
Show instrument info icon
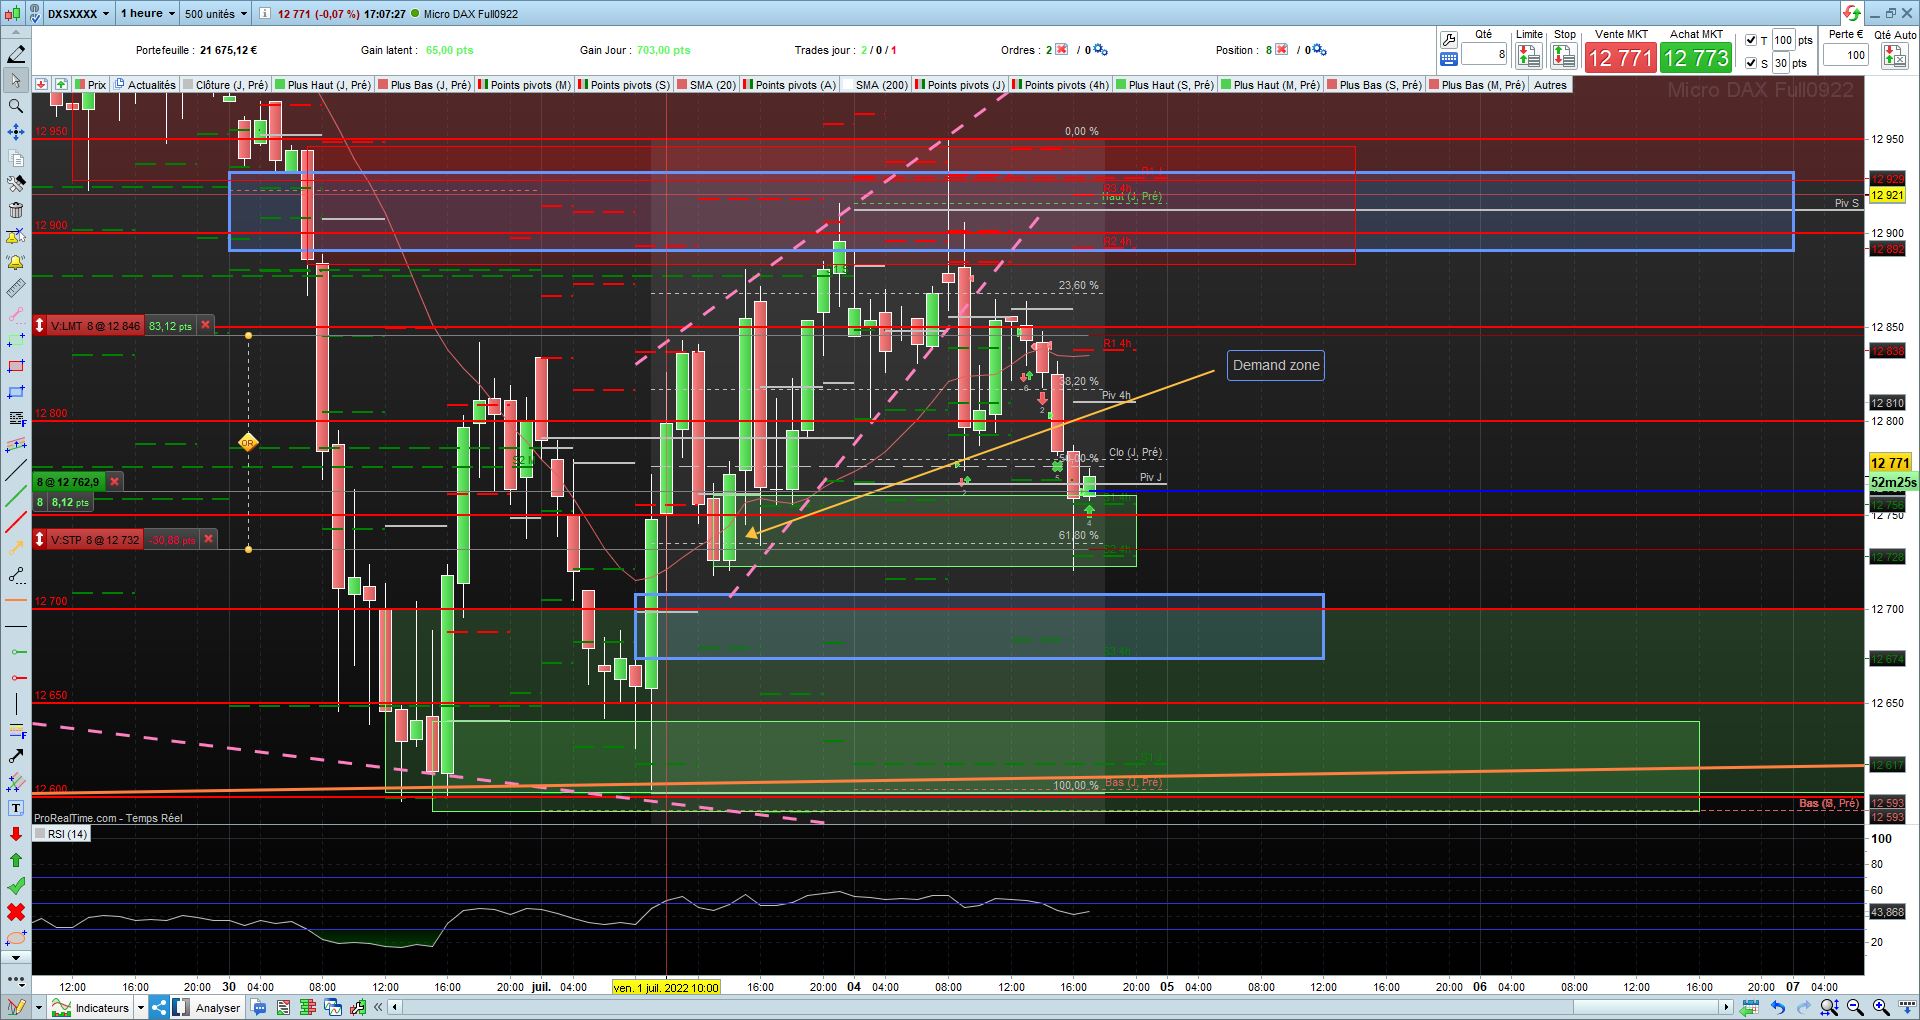(264, 14)
